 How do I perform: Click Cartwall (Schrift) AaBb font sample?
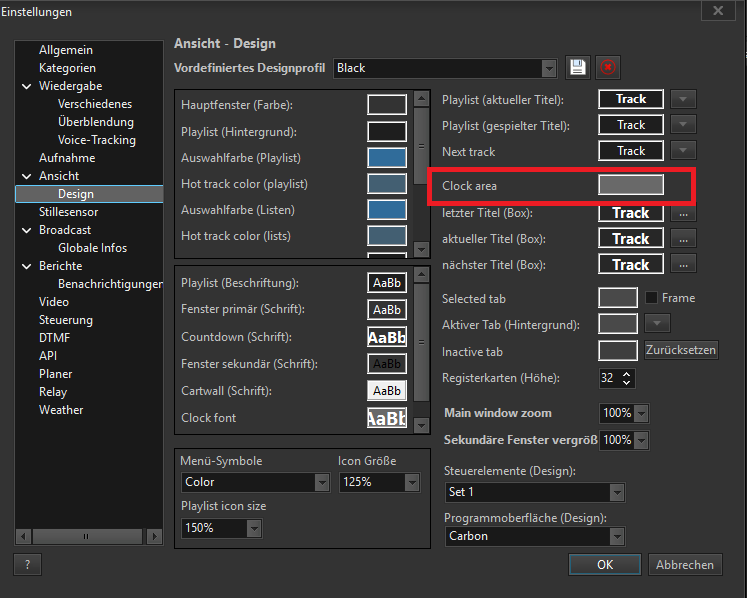(x=387, y=391)
